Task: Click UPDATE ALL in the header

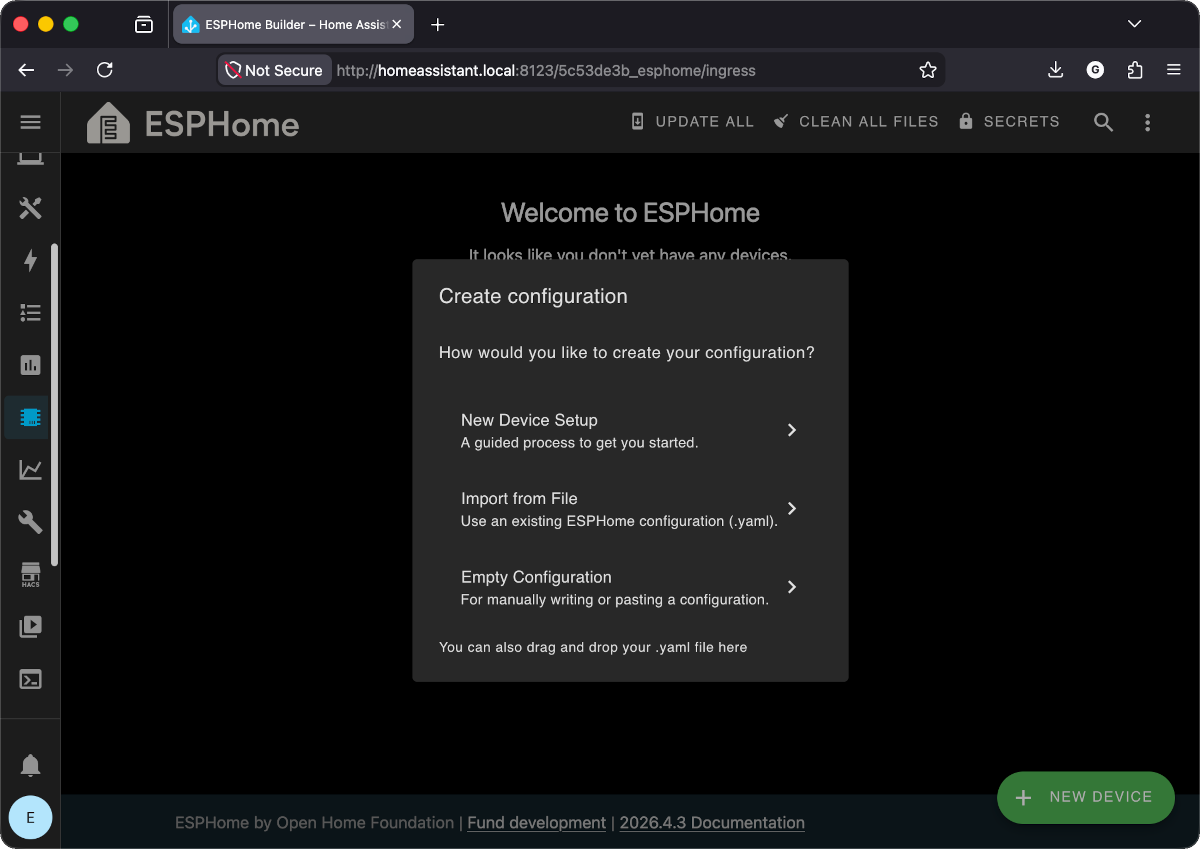Action: point(692,121)
